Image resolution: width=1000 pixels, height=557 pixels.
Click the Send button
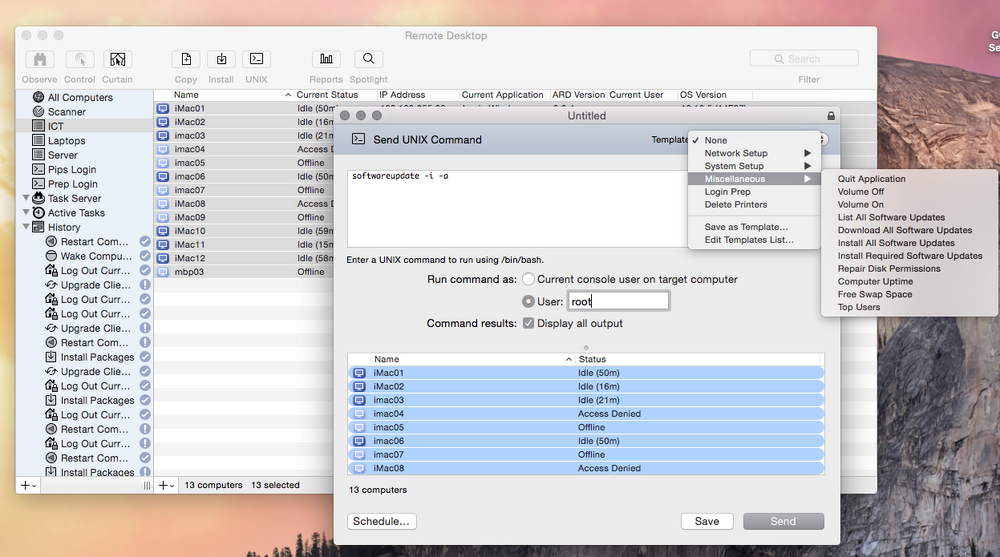pyautogui.click(x=783, y=521)
